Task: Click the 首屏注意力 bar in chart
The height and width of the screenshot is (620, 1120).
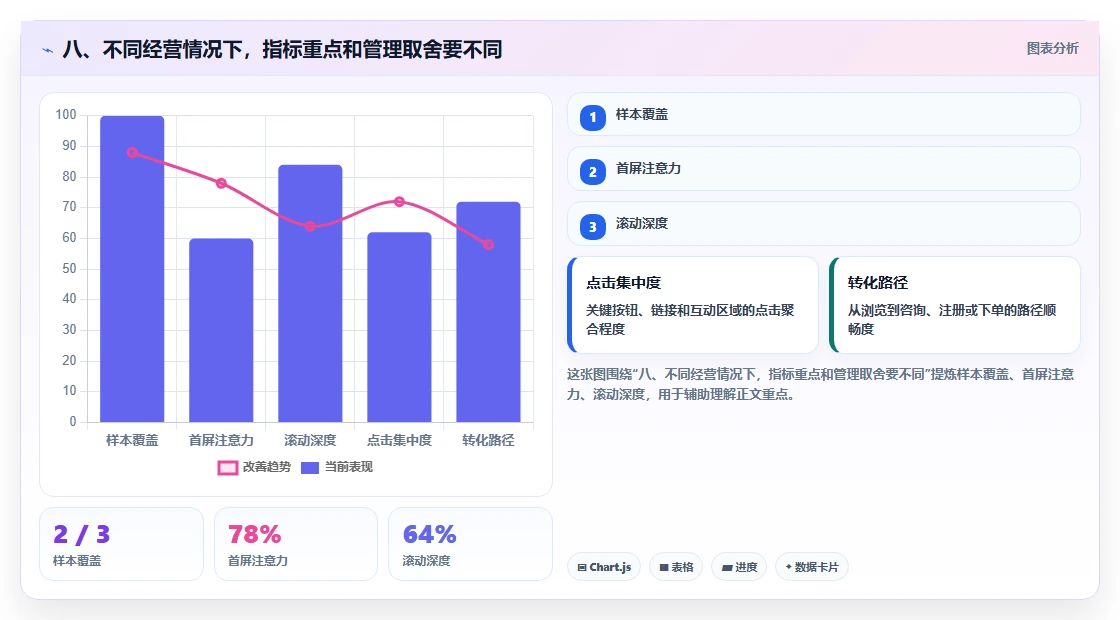Action: [x=221, y=330]
